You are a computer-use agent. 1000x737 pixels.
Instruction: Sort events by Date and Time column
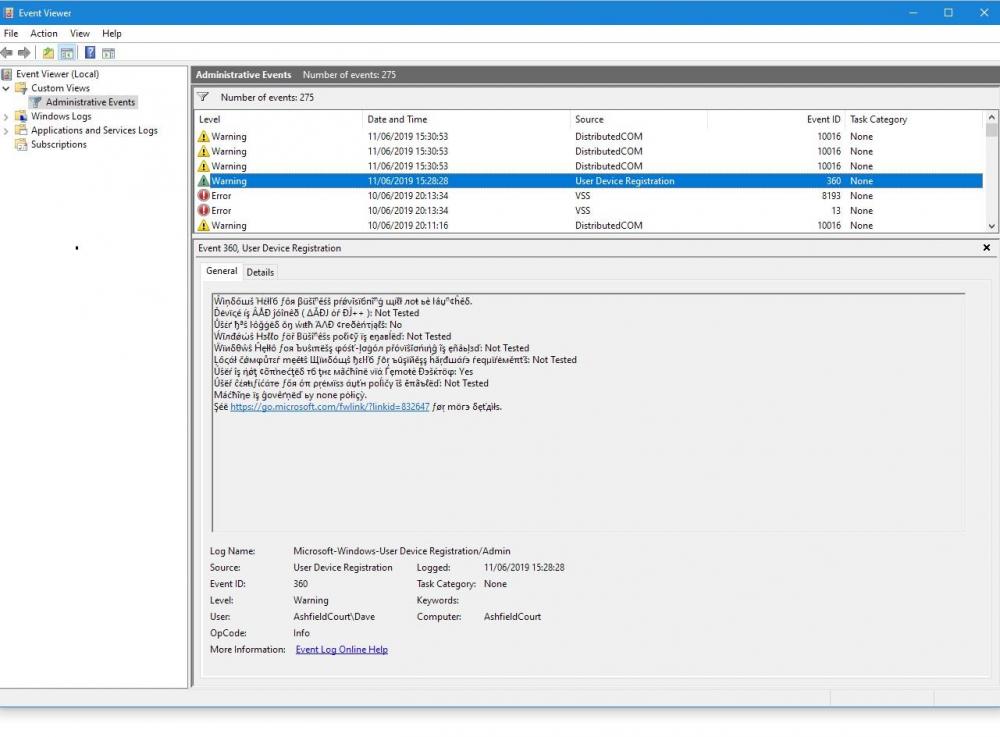point(397,120)
